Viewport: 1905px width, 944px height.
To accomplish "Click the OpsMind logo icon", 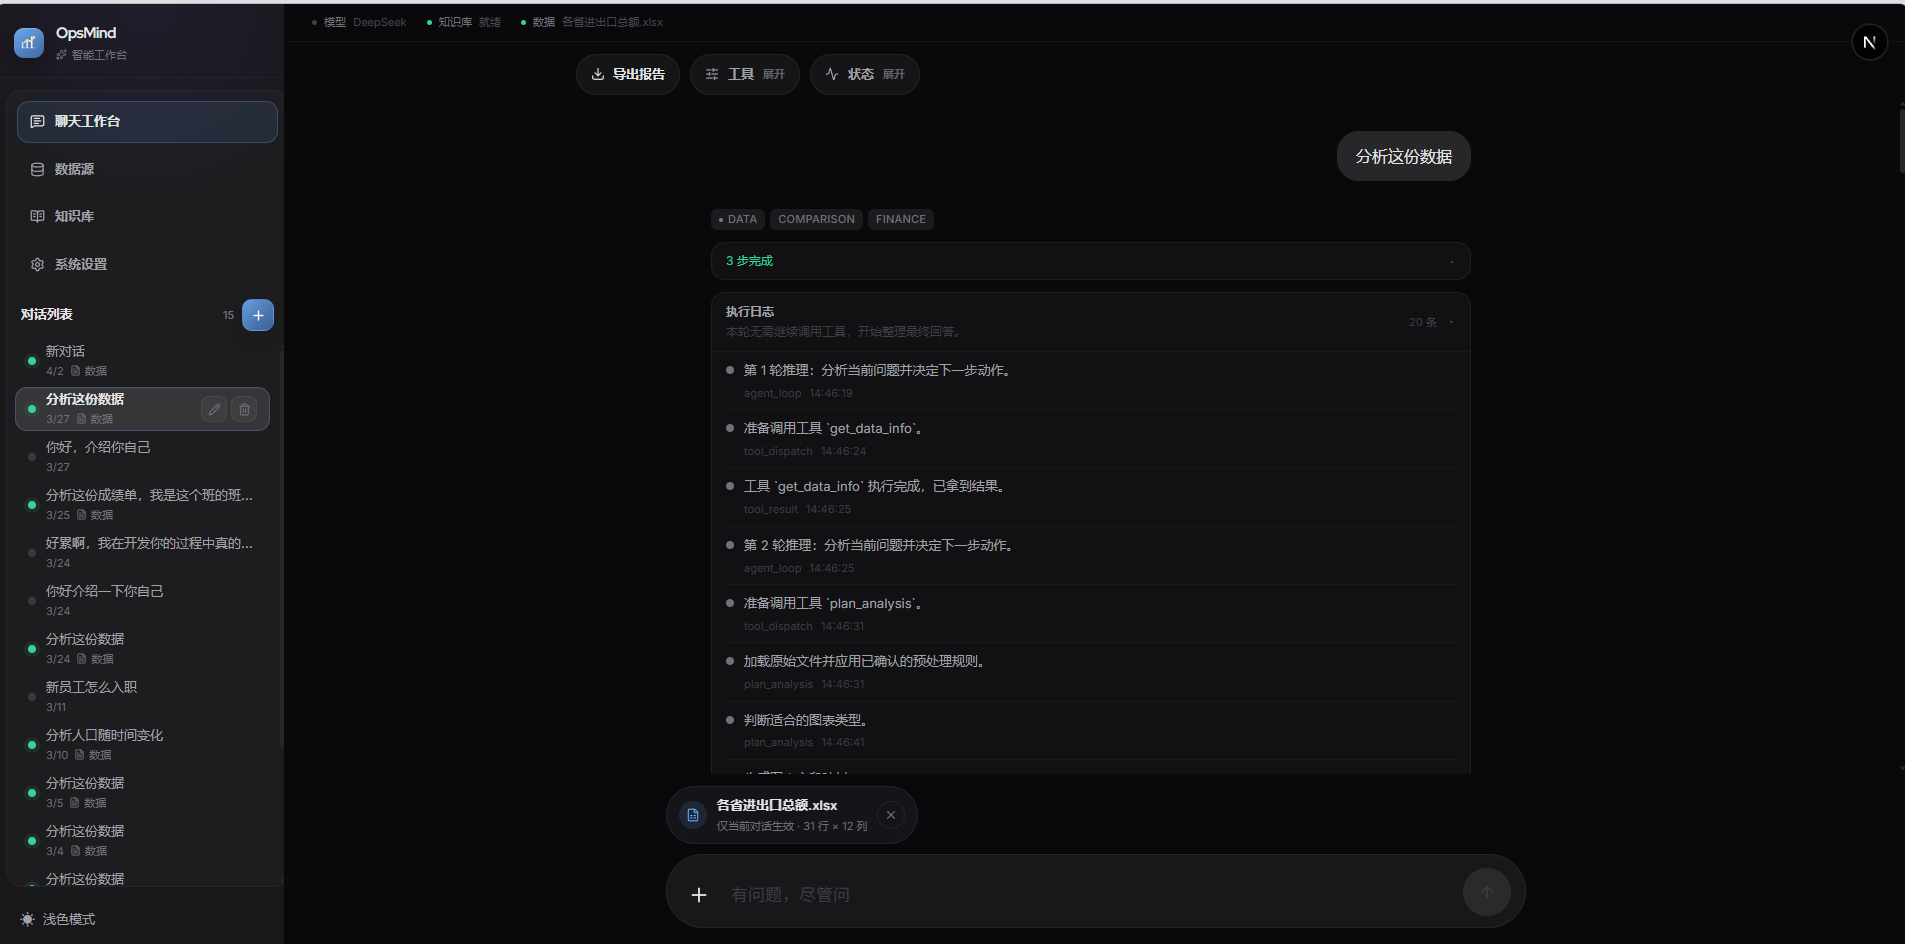I will (29, 43).
